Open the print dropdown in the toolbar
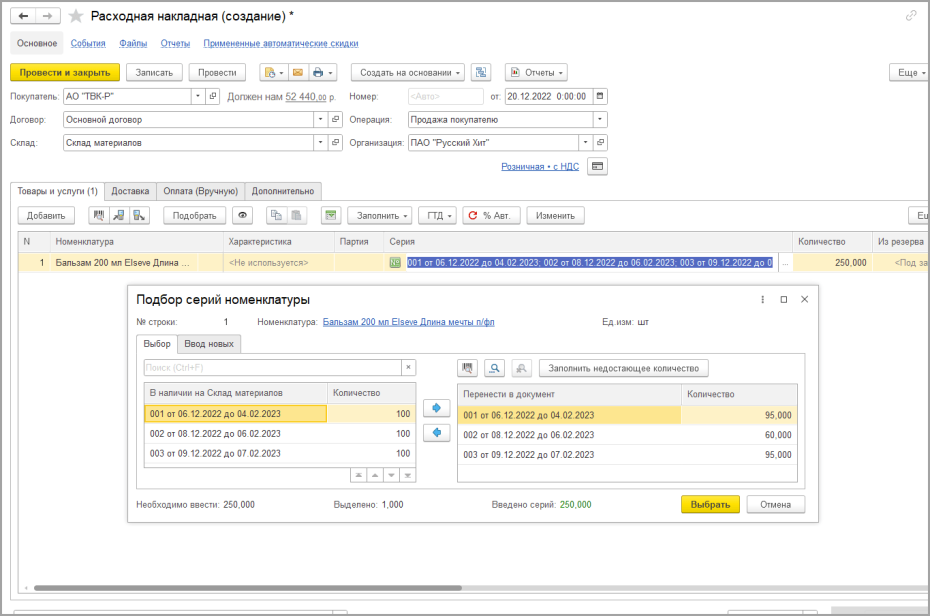 tap(323, 72)
